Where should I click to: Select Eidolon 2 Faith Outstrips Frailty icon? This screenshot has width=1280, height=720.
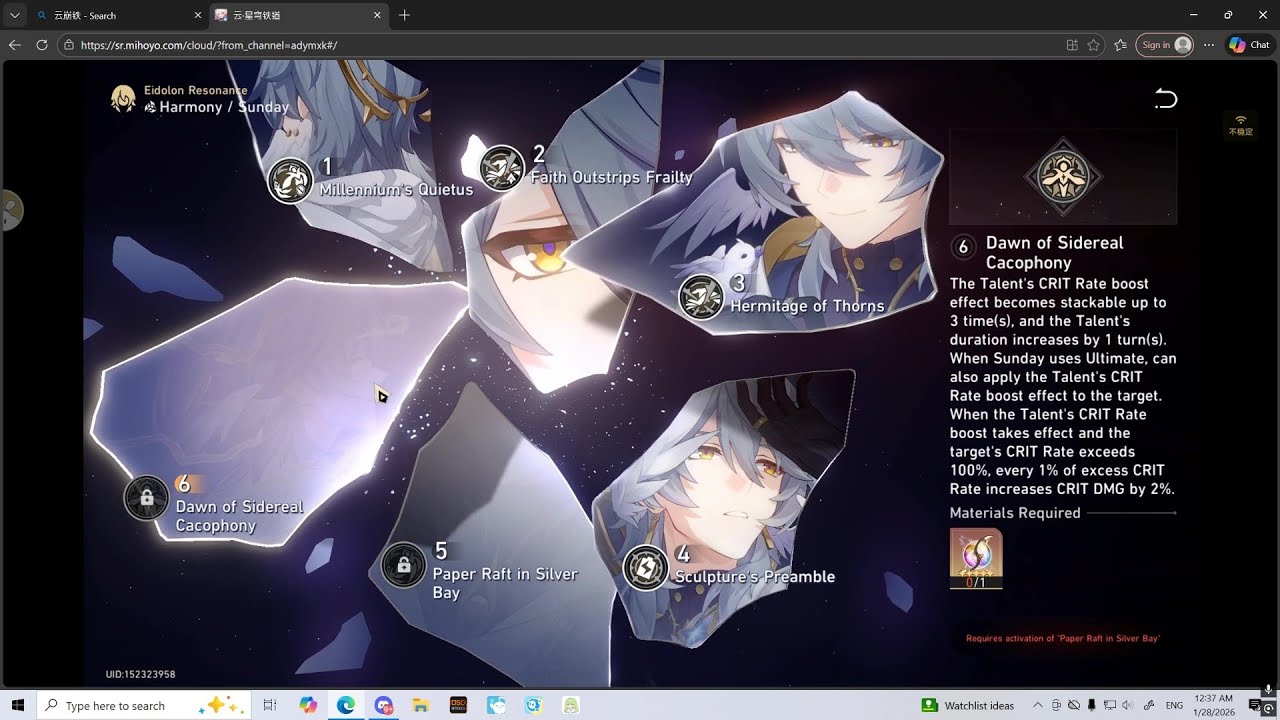pyautogui.click(x=502, y=167)
